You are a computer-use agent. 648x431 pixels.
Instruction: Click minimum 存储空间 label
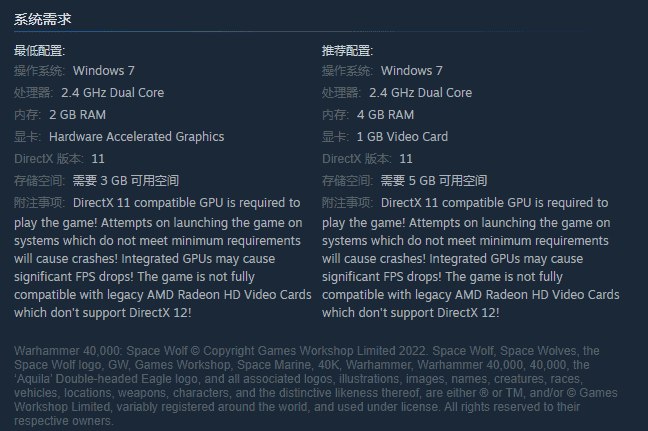tap(39, 181)
